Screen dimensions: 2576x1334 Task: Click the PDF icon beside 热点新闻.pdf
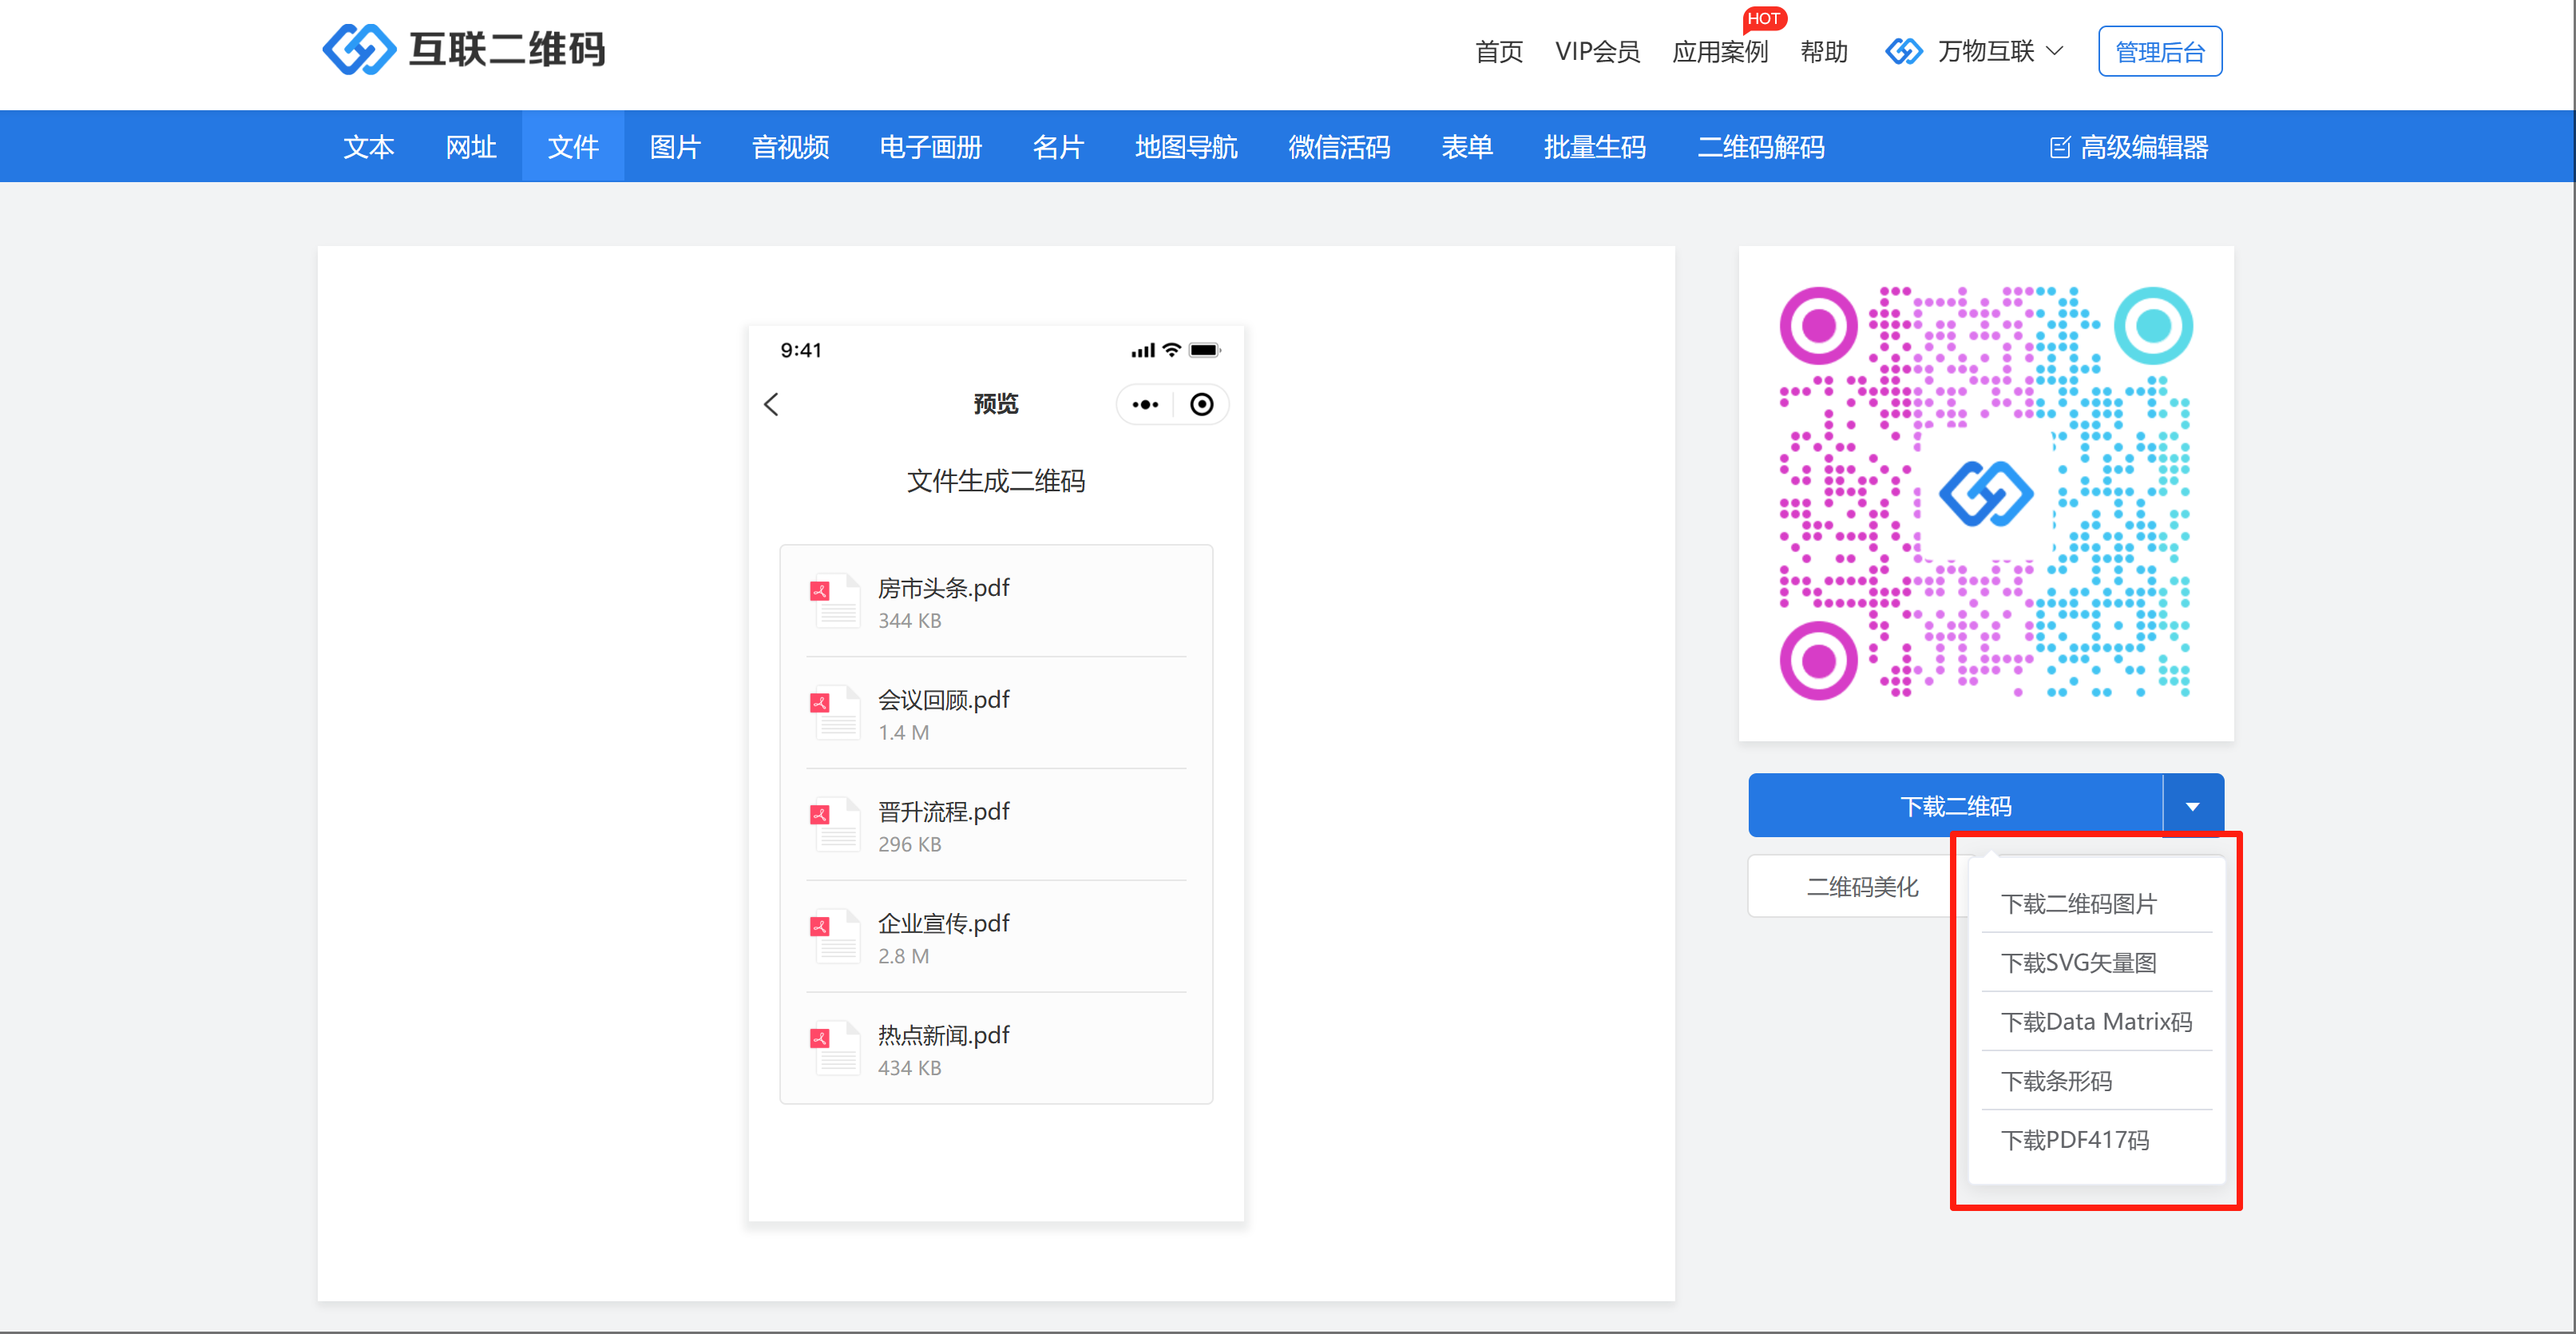click(x=834, y=1048)
